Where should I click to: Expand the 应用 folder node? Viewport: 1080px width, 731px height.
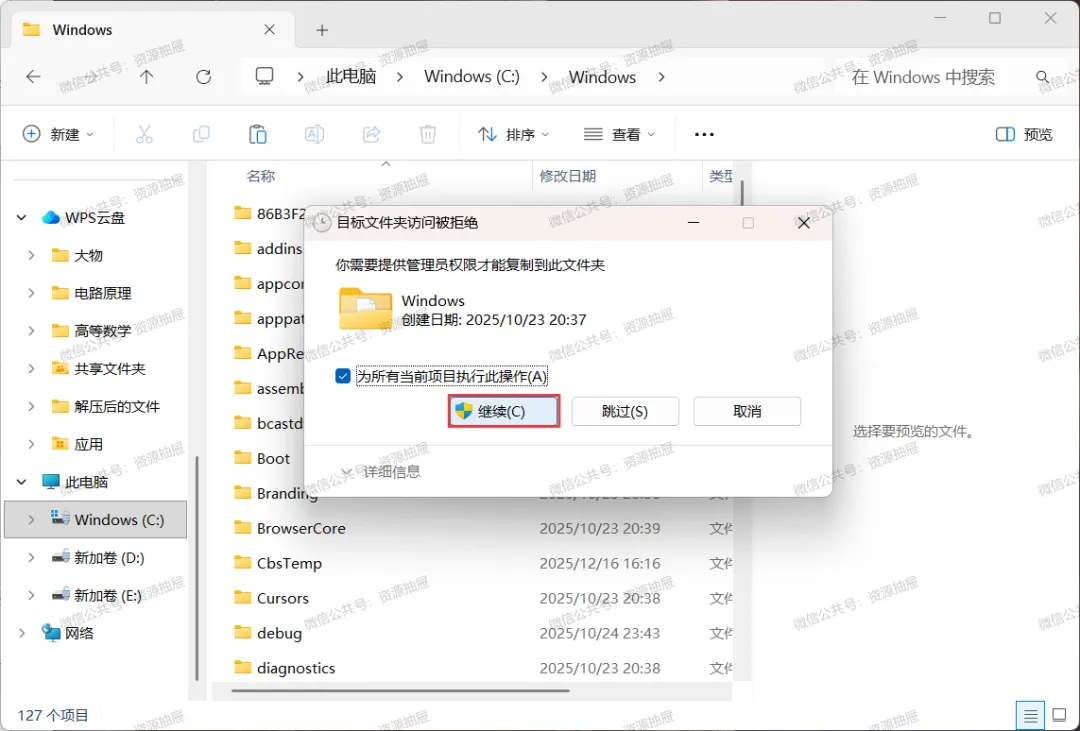click(x=31, y=444)
